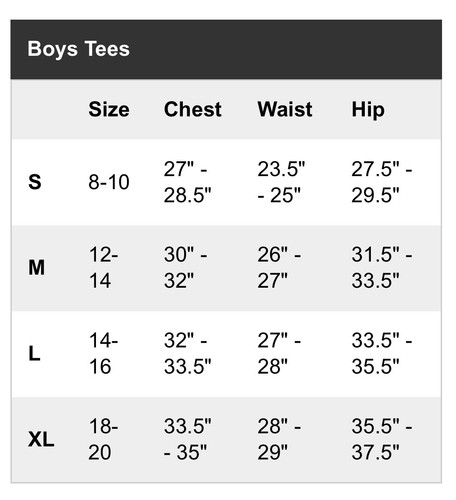Select the 8-10 size cell
The image size is (456, 500).
pos(109,182)
